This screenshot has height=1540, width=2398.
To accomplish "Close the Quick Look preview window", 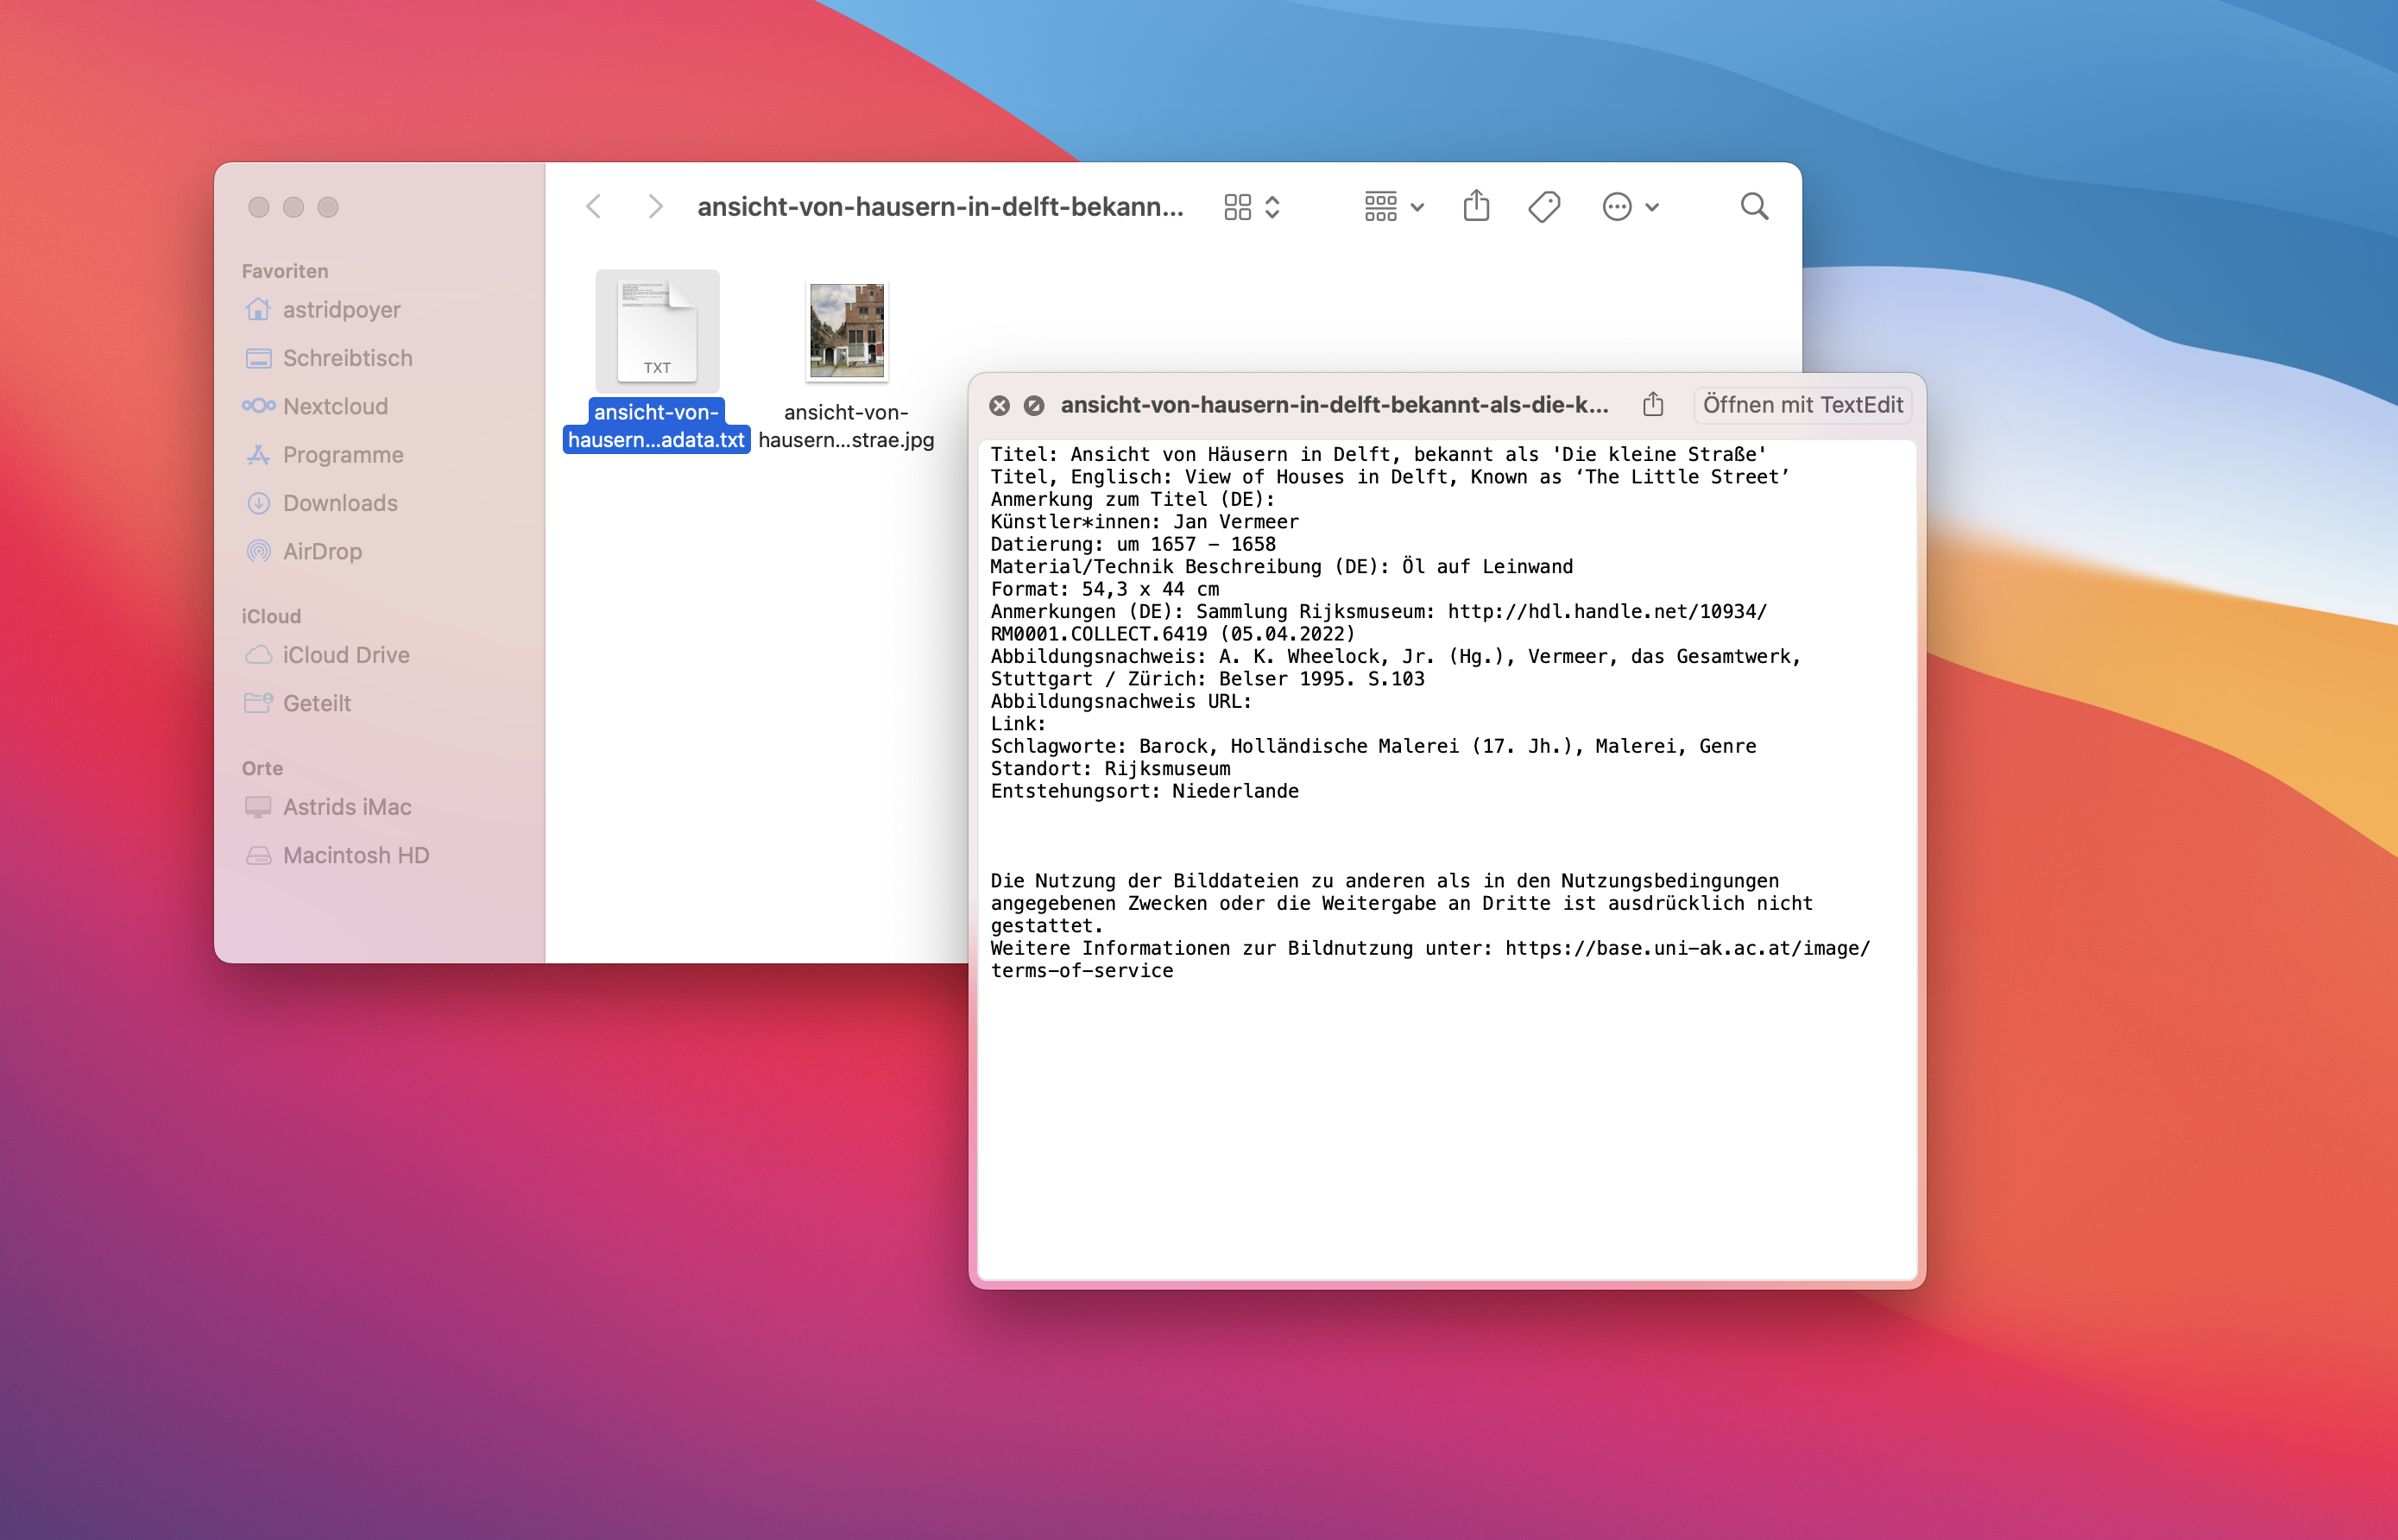I will pos(999,405).
